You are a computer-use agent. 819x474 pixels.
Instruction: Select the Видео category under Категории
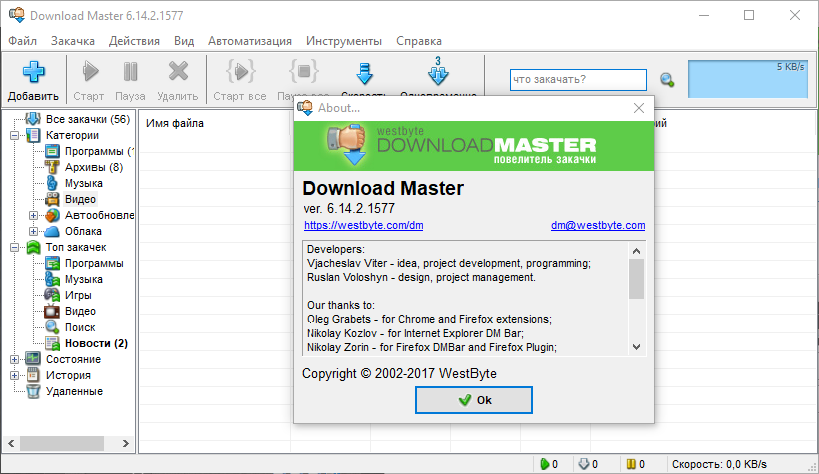click(80, 199)
